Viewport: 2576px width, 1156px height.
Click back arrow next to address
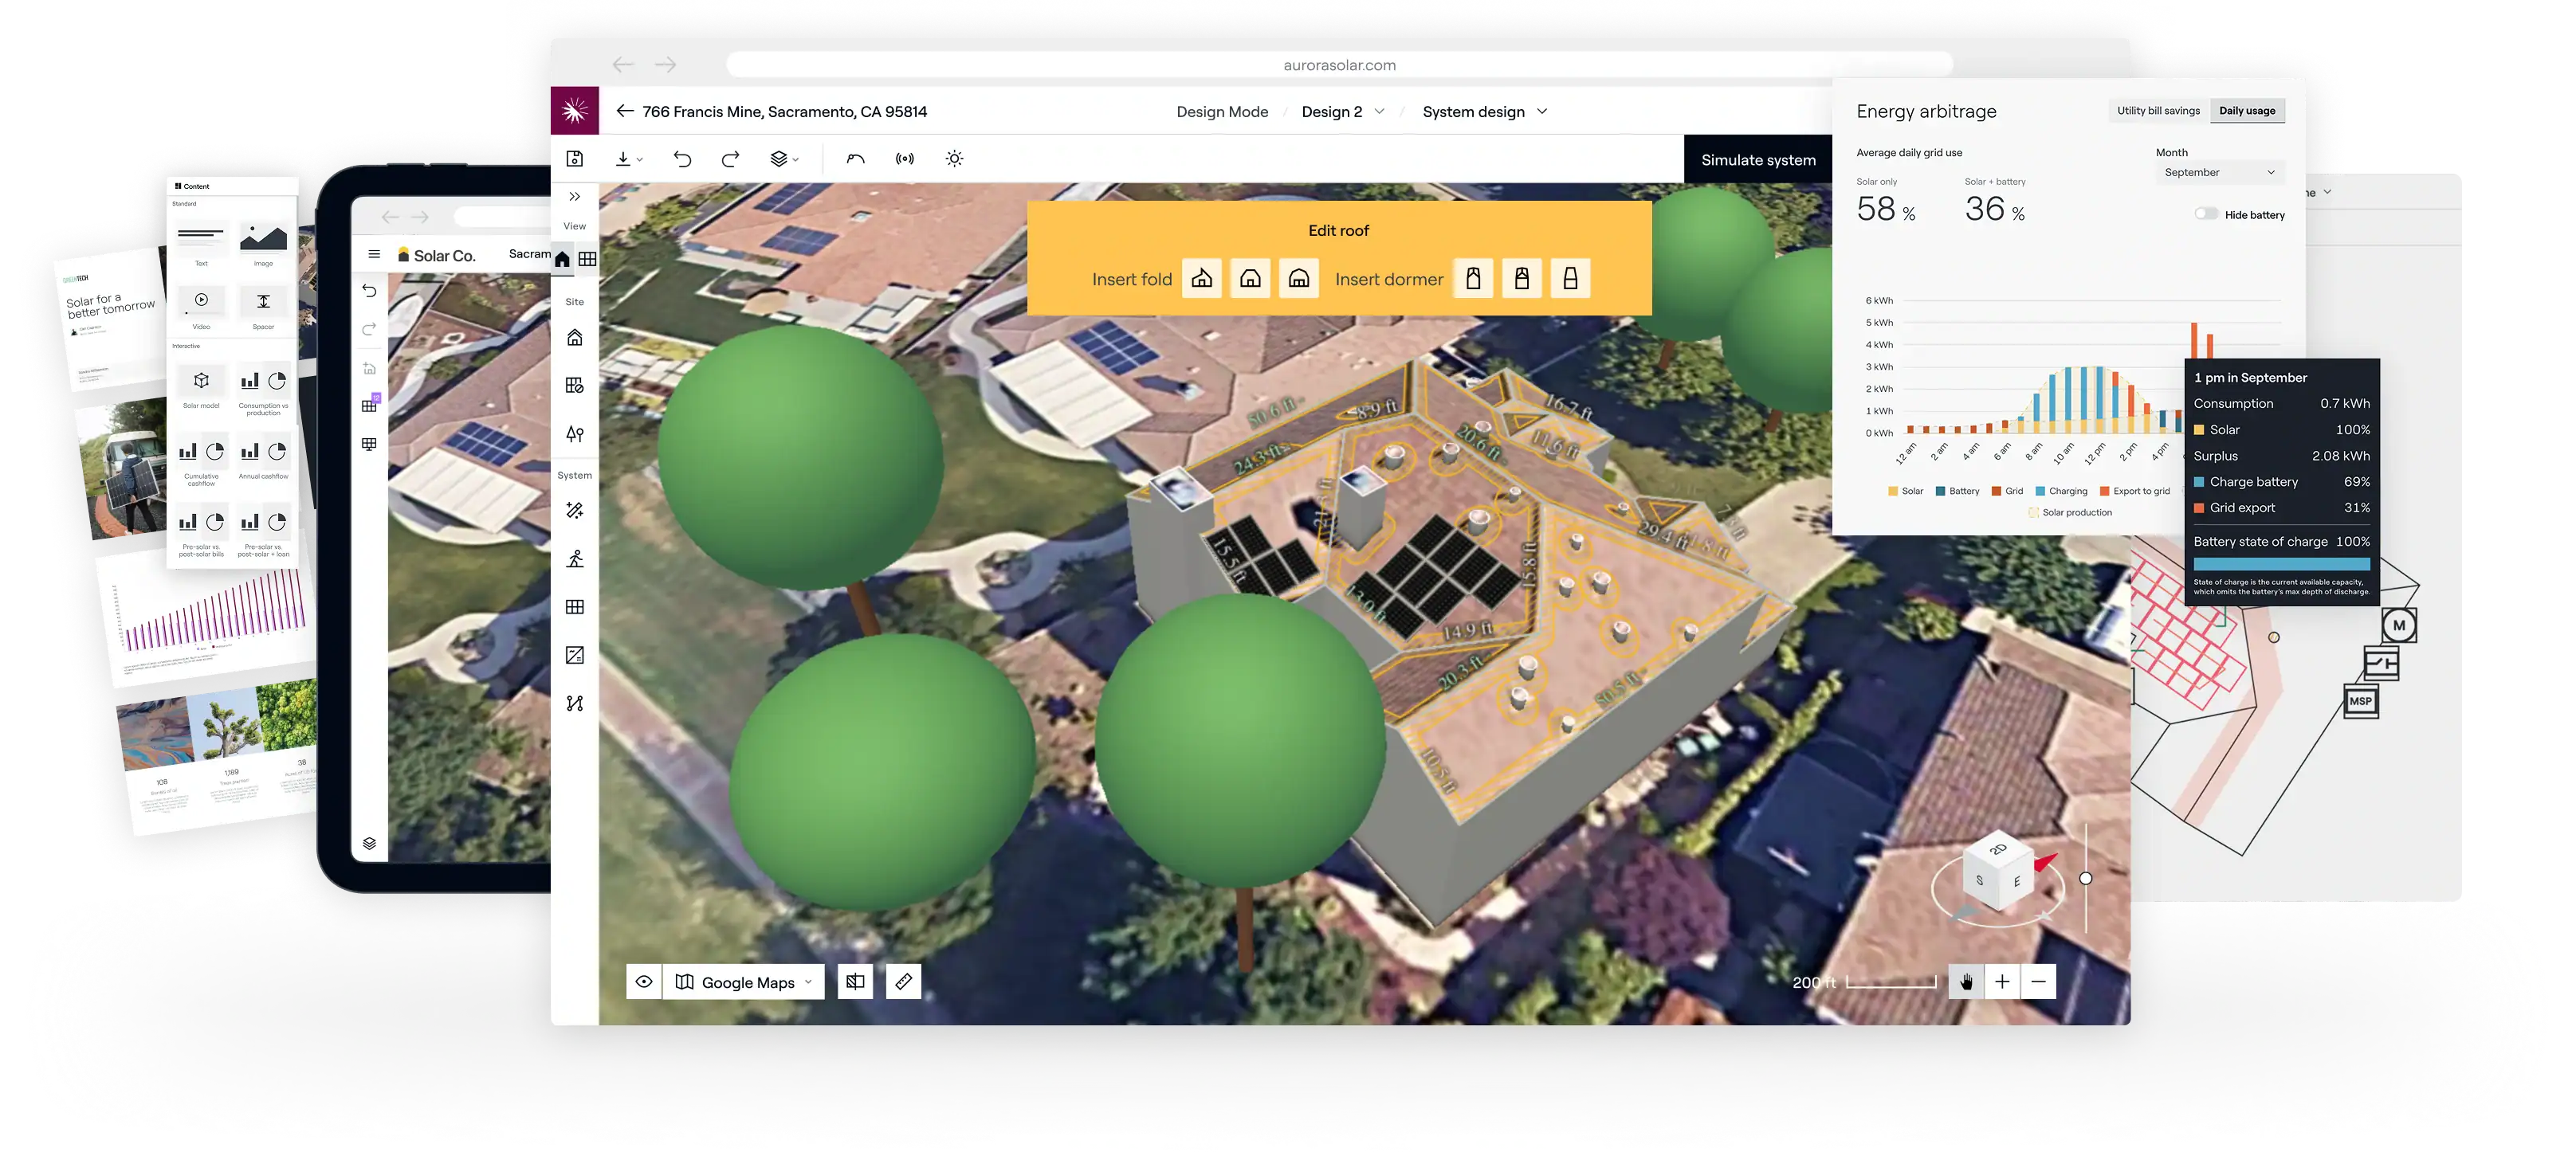625,111
